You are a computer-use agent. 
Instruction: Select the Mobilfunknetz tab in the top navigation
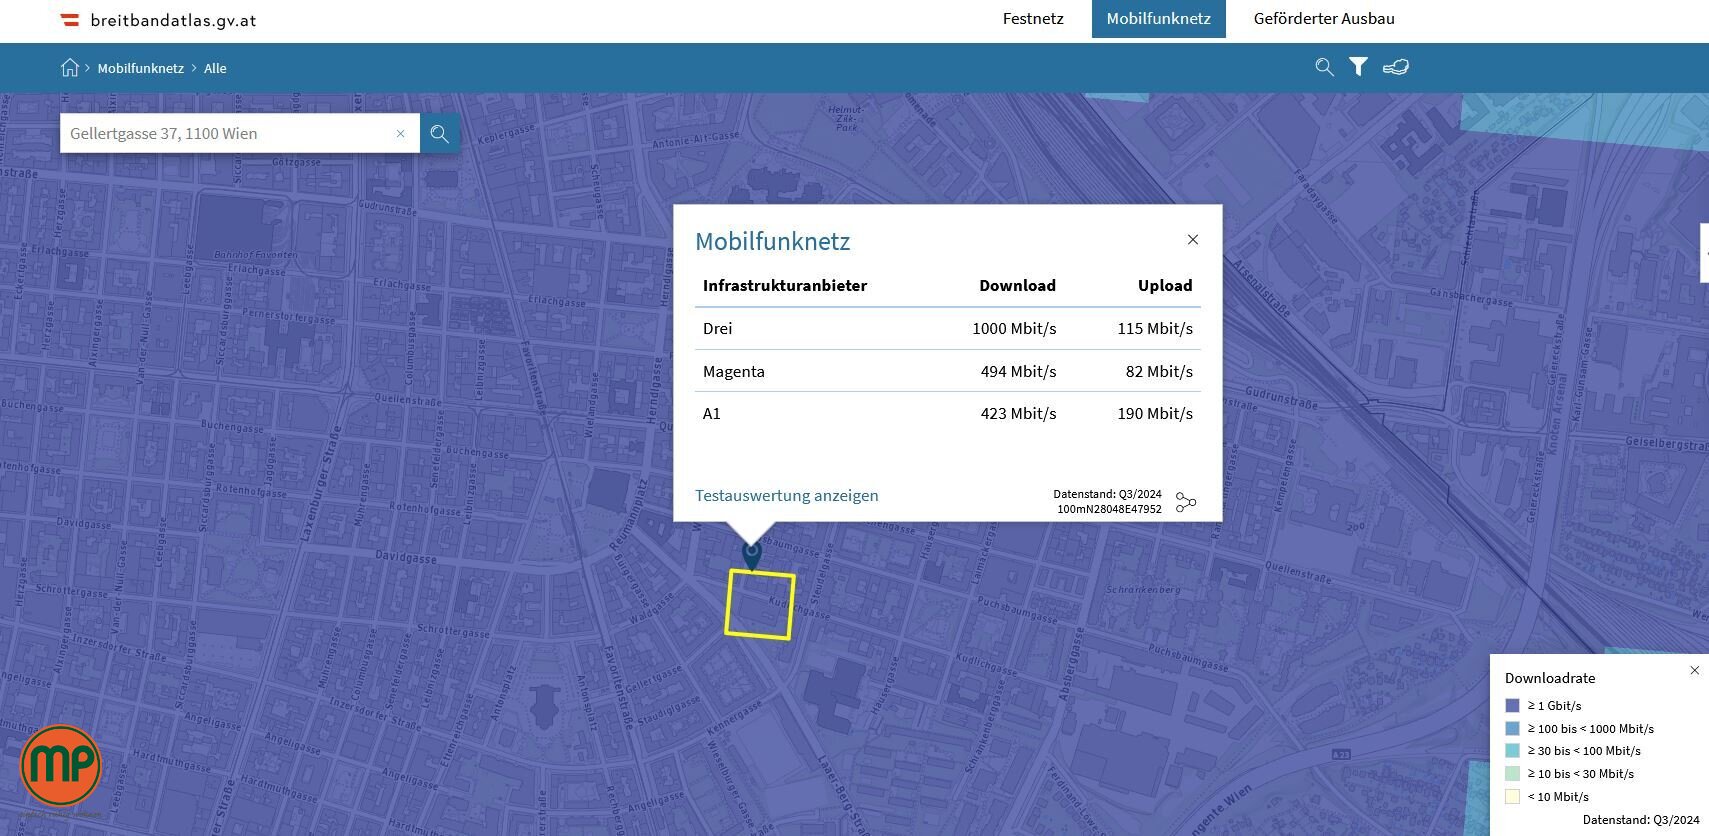point(1158,19)
